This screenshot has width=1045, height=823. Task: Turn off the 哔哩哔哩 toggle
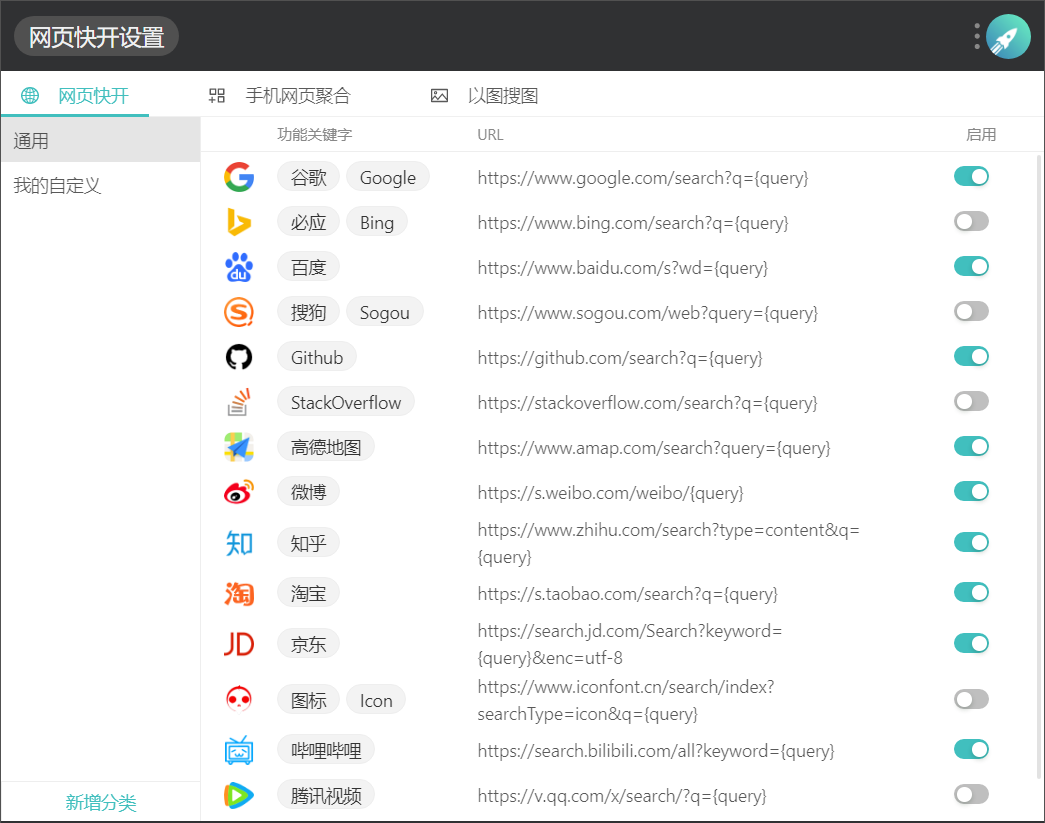971,750
